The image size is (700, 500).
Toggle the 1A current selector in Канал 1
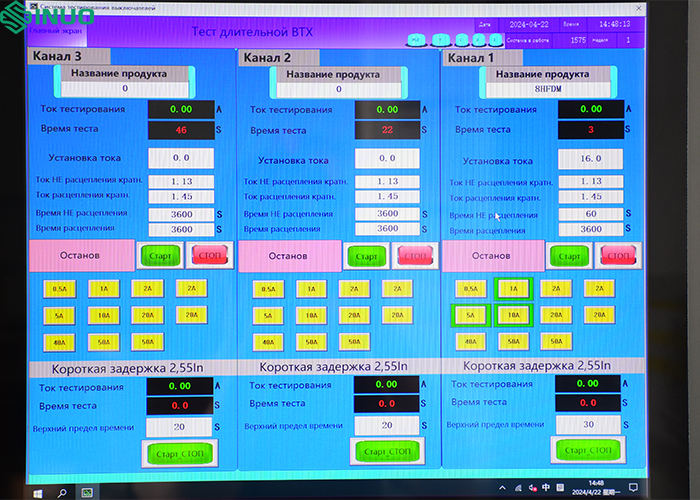pos(513,289)
